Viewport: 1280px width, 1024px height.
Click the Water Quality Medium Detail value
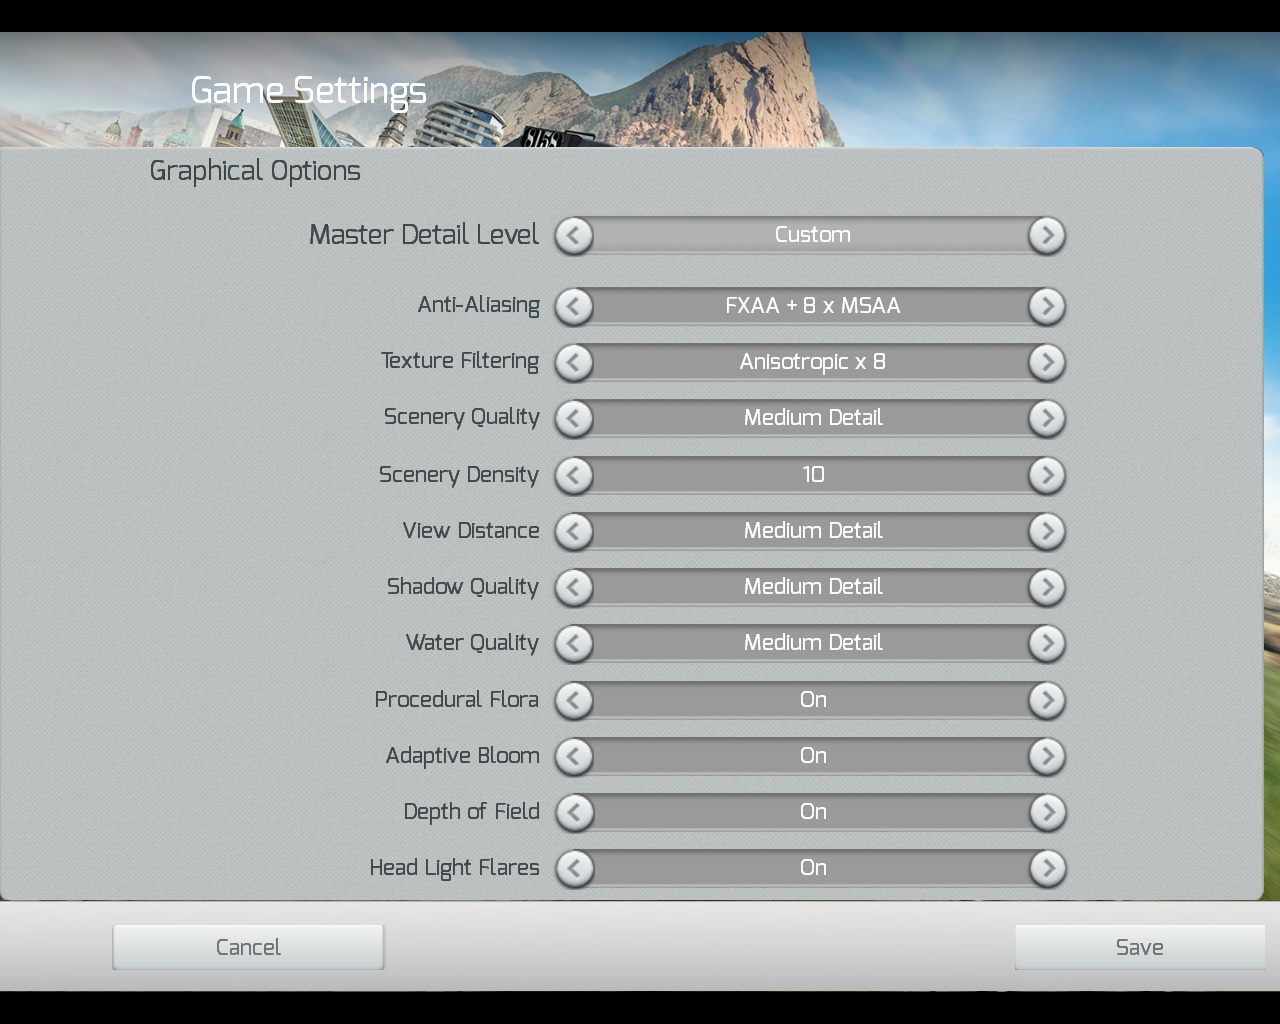(812, 643)
